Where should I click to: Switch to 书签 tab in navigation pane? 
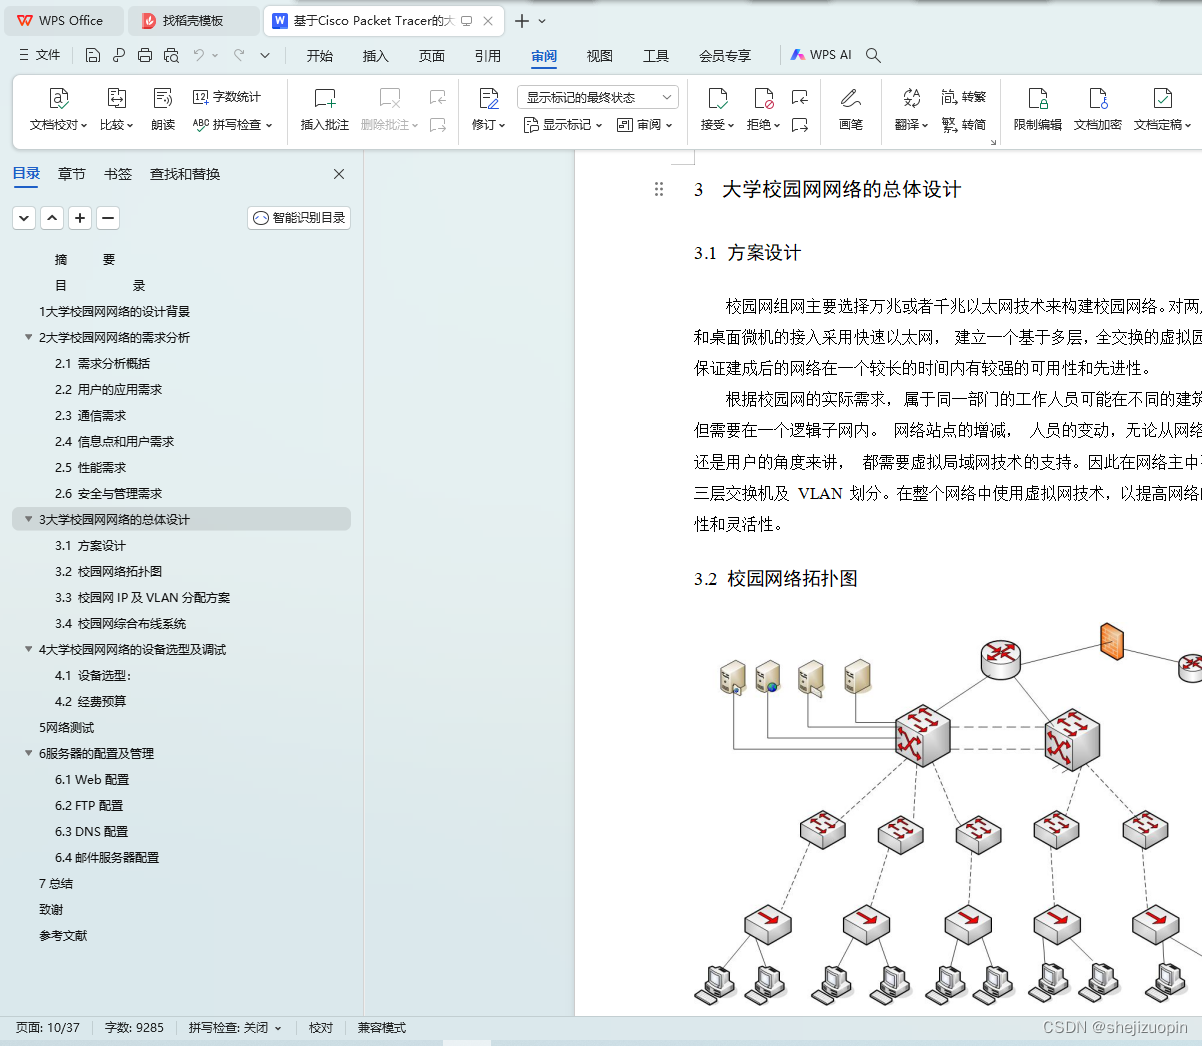tap(118, 174)
